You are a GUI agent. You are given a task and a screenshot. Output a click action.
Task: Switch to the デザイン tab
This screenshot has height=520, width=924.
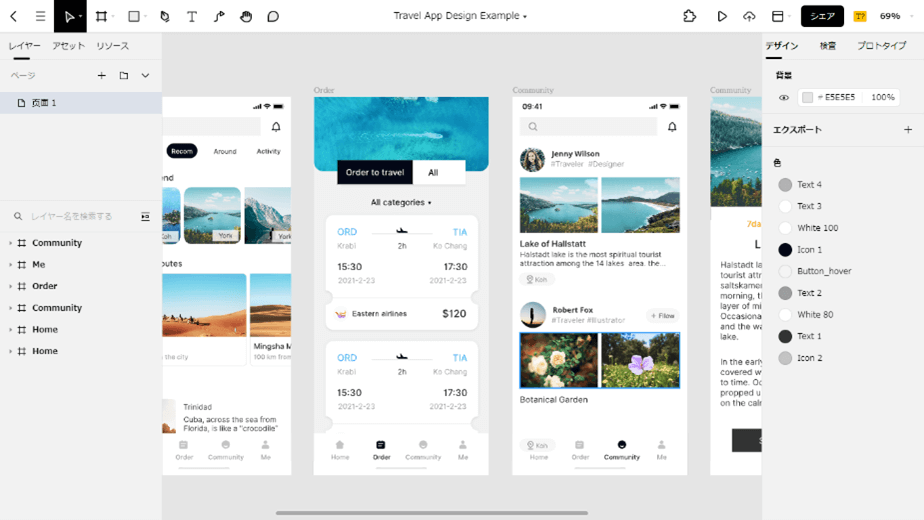782,46
